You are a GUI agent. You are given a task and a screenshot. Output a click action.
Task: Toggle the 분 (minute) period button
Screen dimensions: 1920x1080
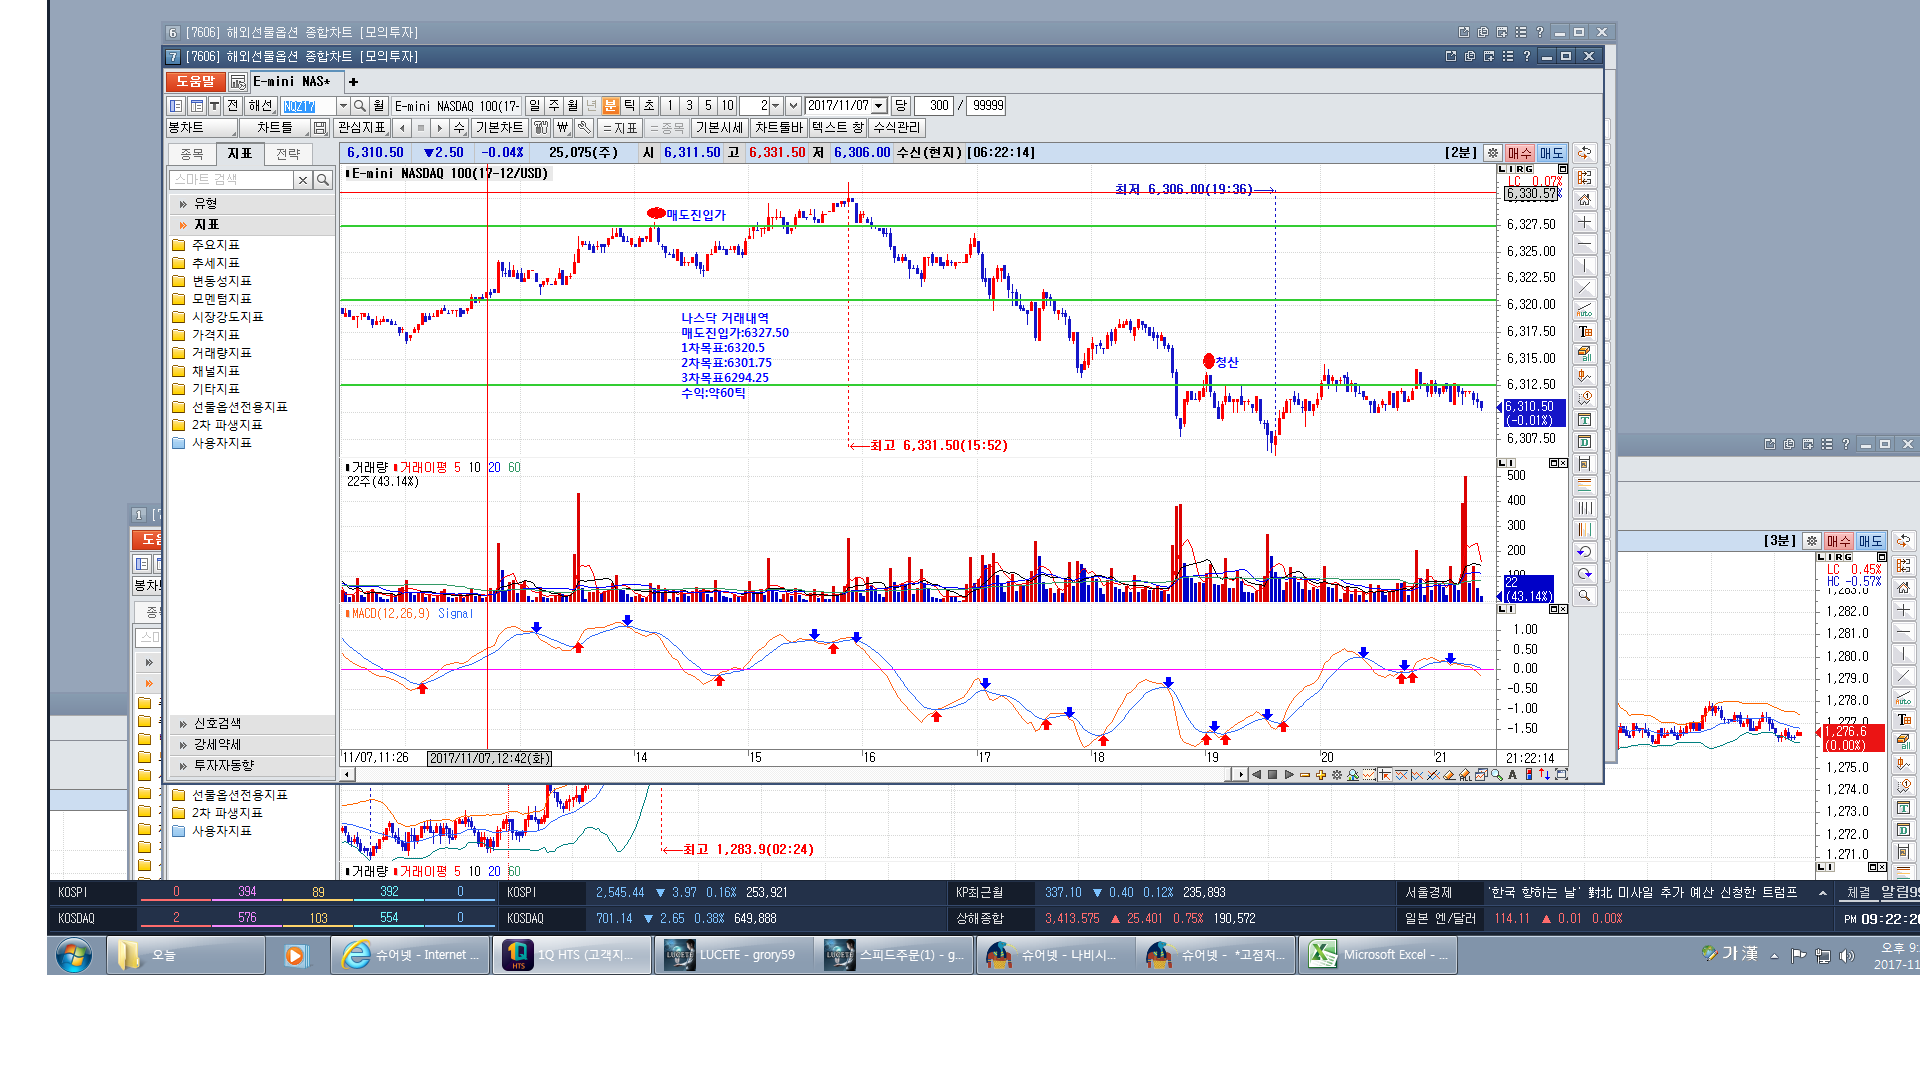(610, 106)
